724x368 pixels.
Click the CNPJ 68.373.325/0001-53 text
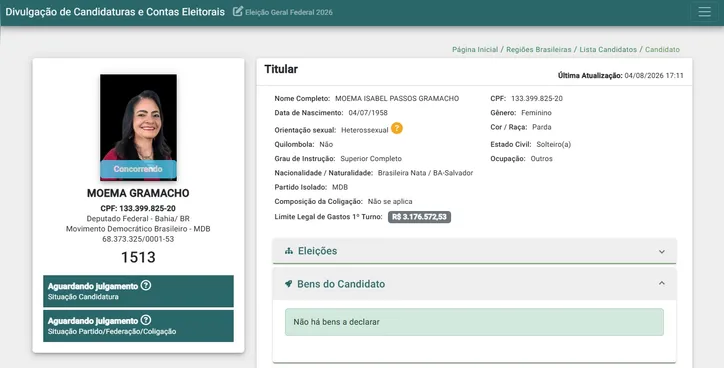point(138,239)
